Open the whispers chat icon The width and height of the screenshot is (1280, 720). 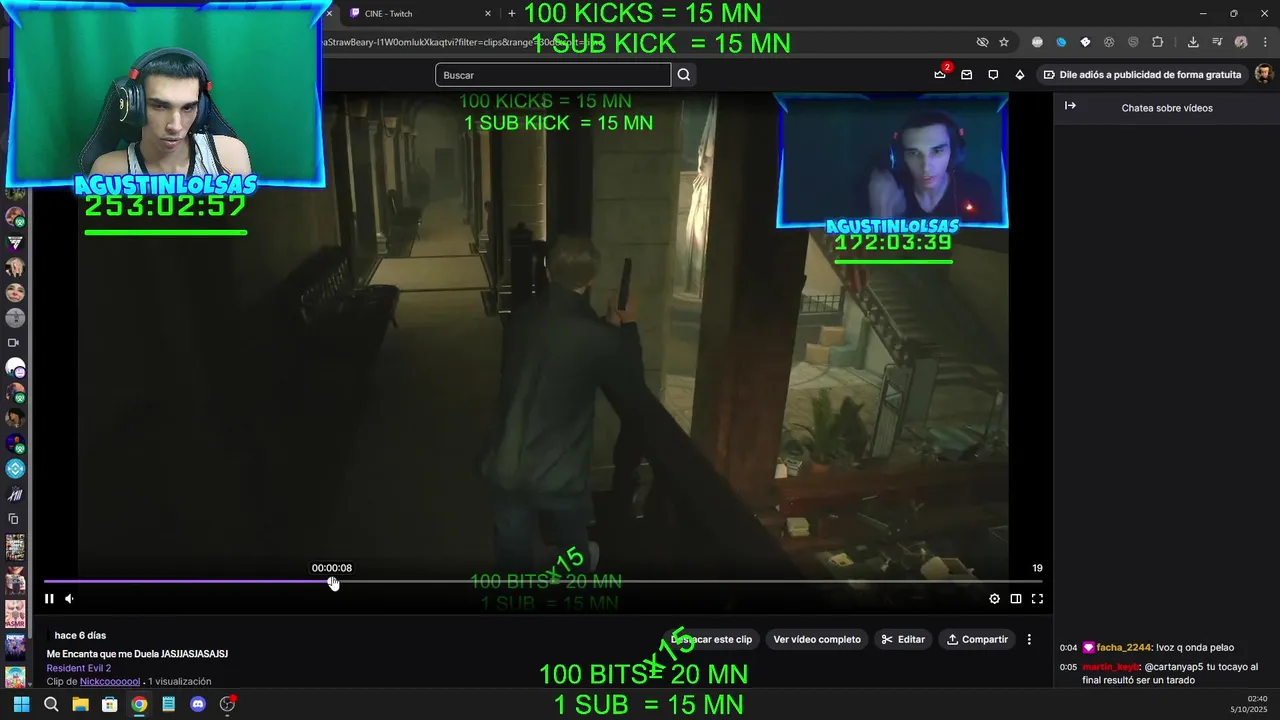click(x=993, y=74)
